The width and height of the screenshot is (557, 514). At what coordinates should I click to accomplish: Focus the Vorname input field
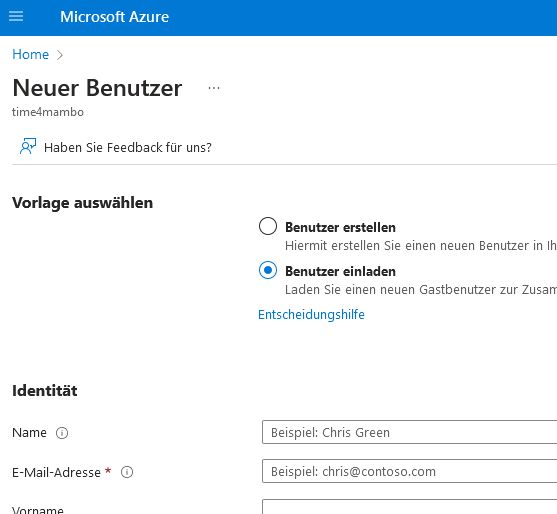(x=409, y=507)
